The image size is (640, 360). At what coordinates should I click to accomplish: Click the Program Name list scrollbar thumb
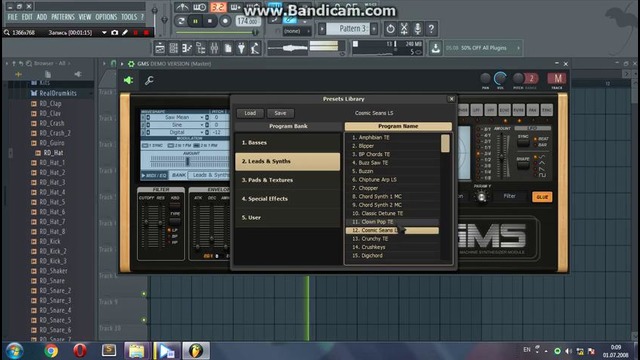pyautogui.click(x=445, y=144)
